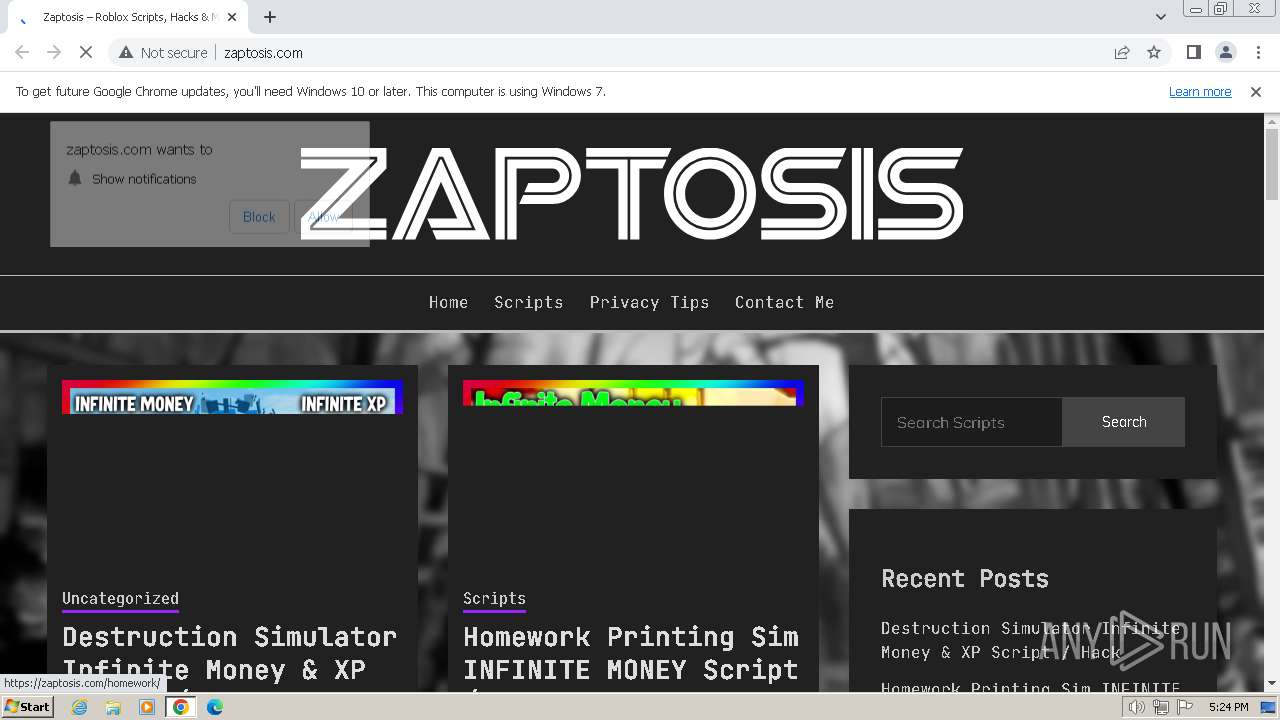Open the browser side panel
This screenshot has width=1280, height=720.
(x=1194, y=53)
